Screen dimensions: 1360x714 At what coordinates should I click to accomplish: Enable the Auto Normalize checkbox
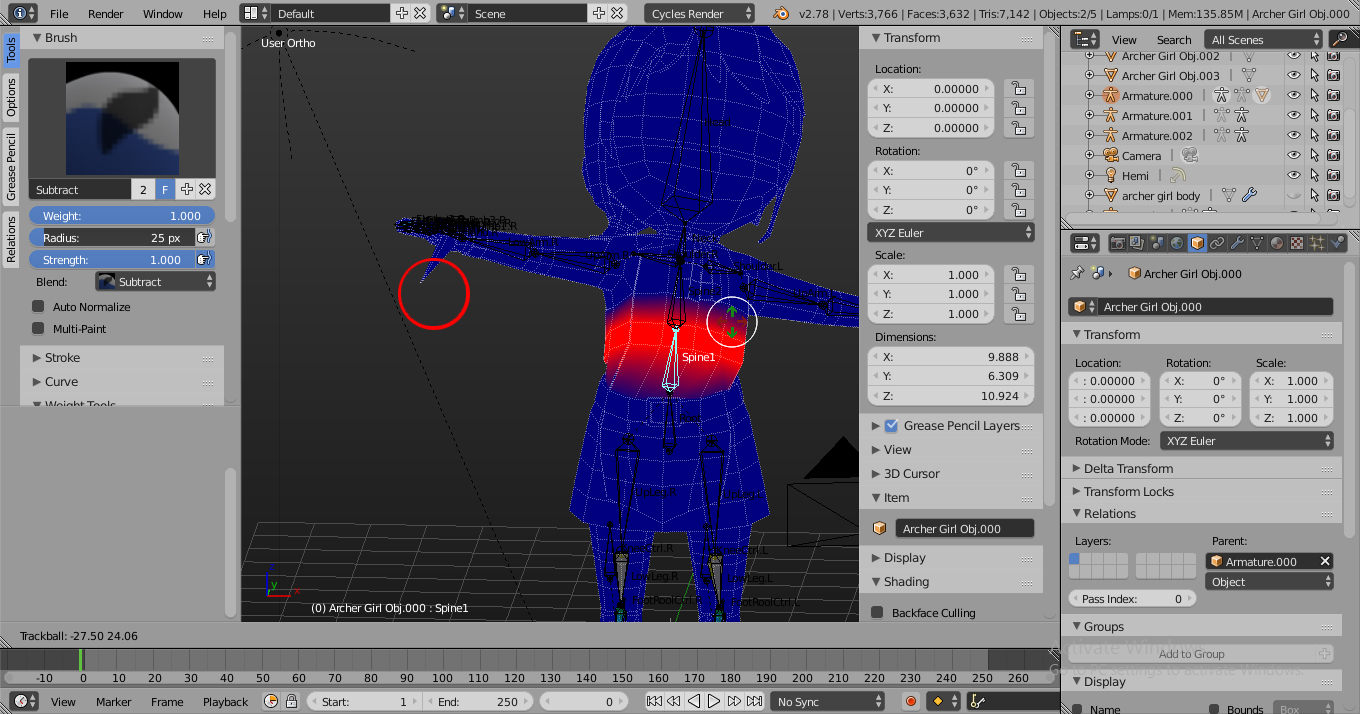[x=38, y=307]
